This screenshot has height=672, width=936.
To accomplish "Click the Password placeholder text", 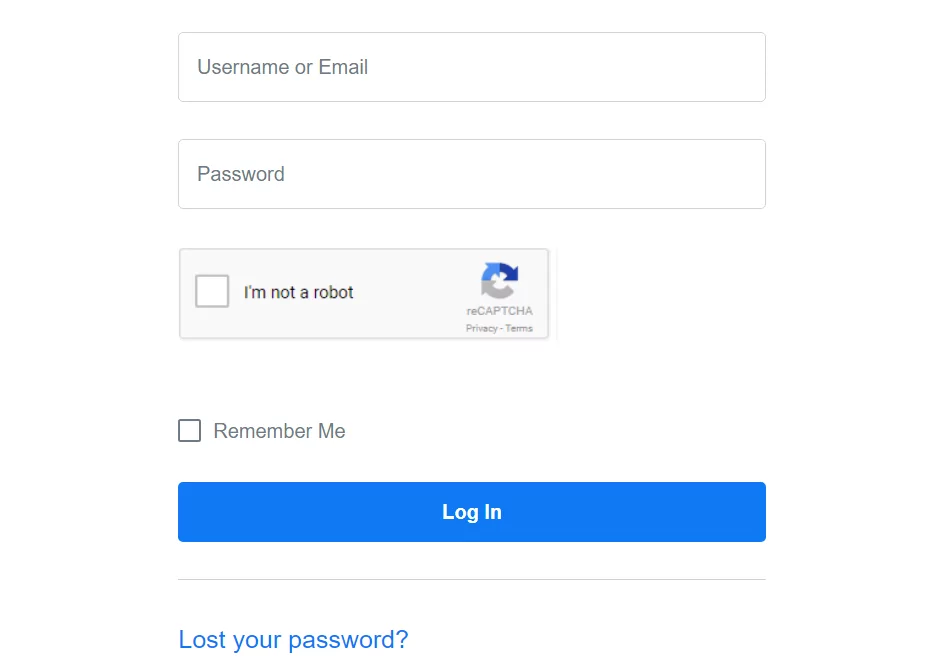I will click(x=241, y=174).
